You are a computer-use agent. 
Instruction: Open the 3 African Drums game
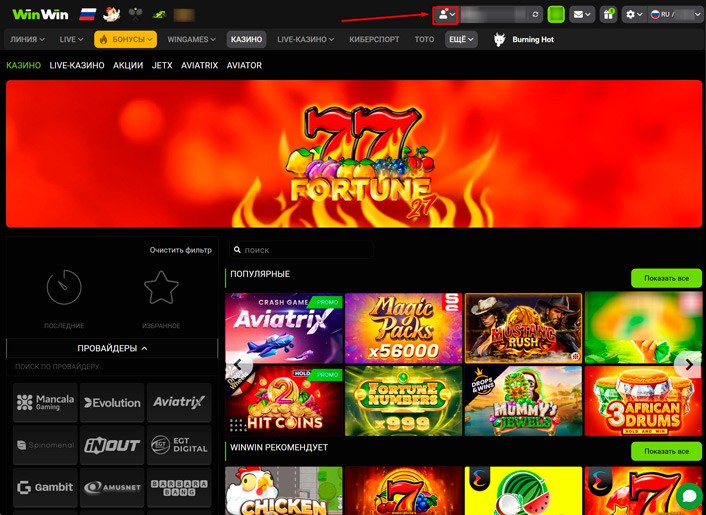643,401
